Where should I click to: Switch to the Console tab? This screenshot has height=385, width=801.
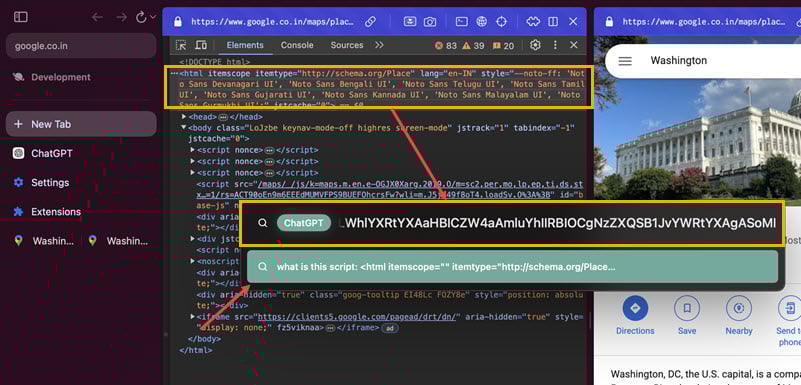[x=297, y=45]
